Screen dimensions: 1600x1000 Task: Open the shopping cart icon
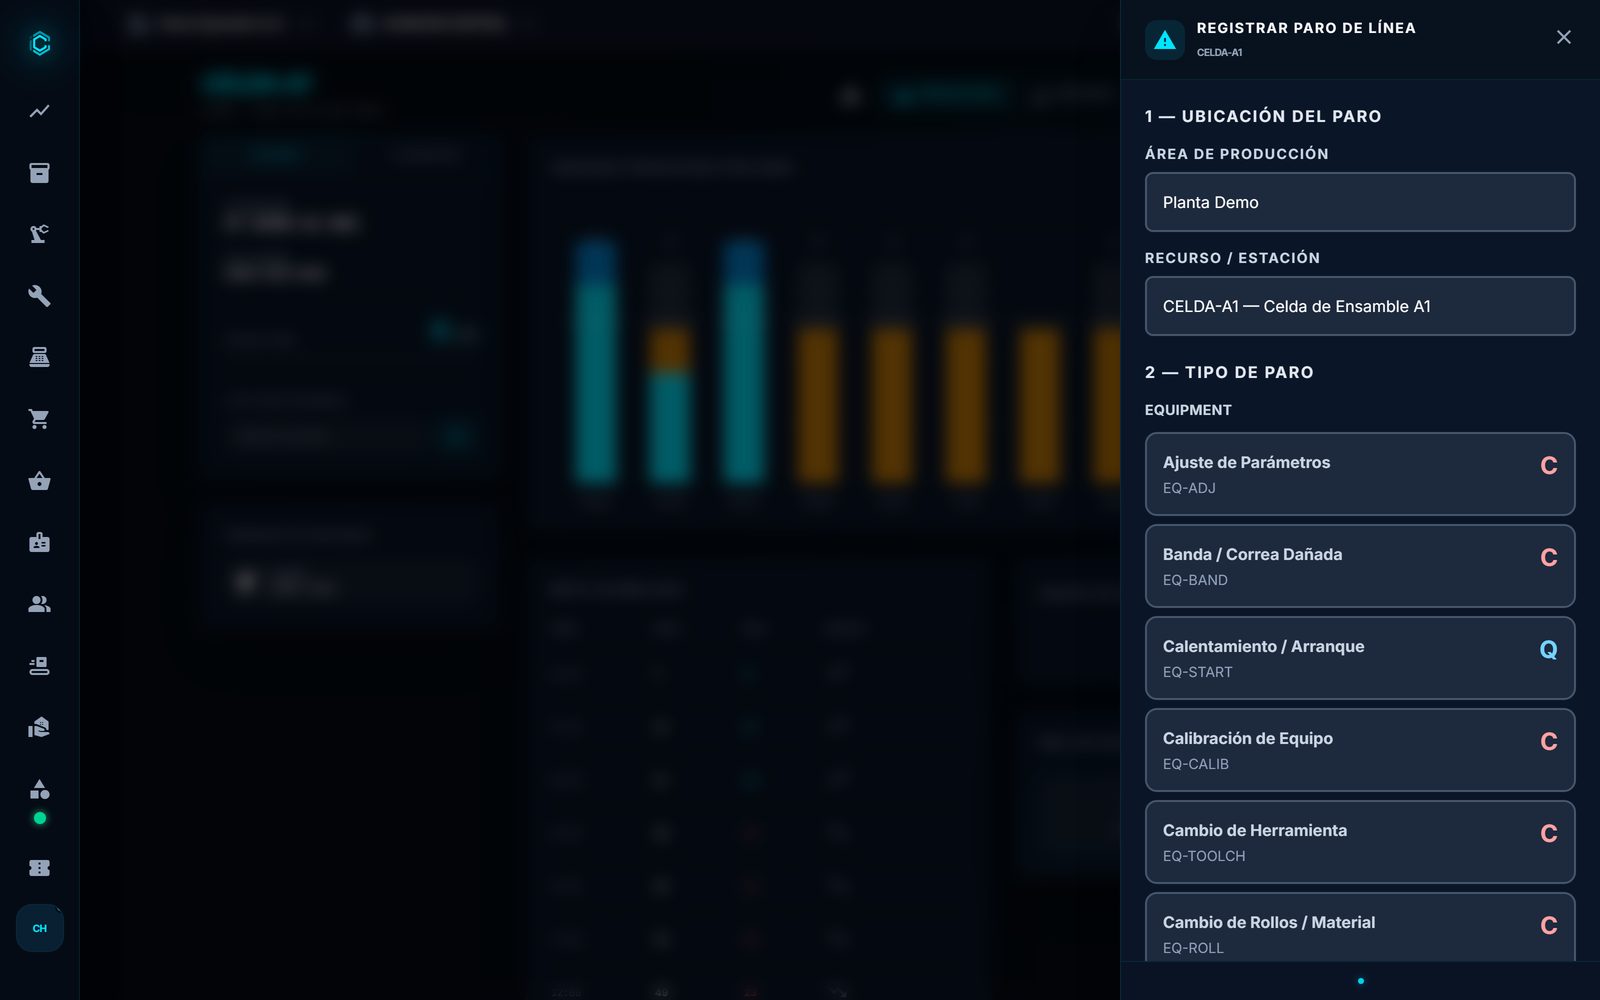(x=39, y=419)
